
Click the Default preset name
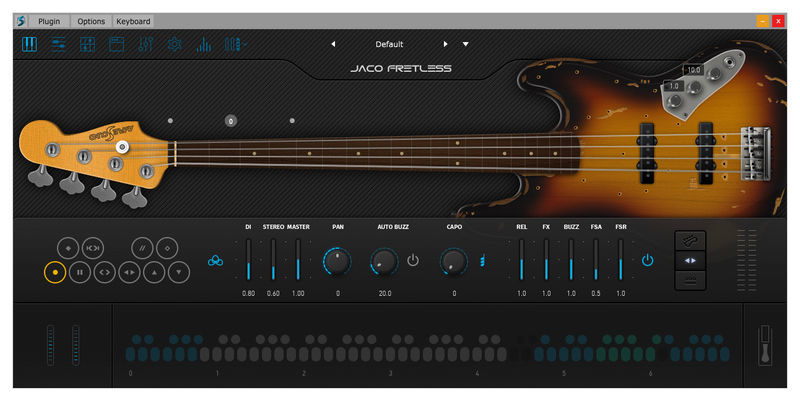(389, 44)
